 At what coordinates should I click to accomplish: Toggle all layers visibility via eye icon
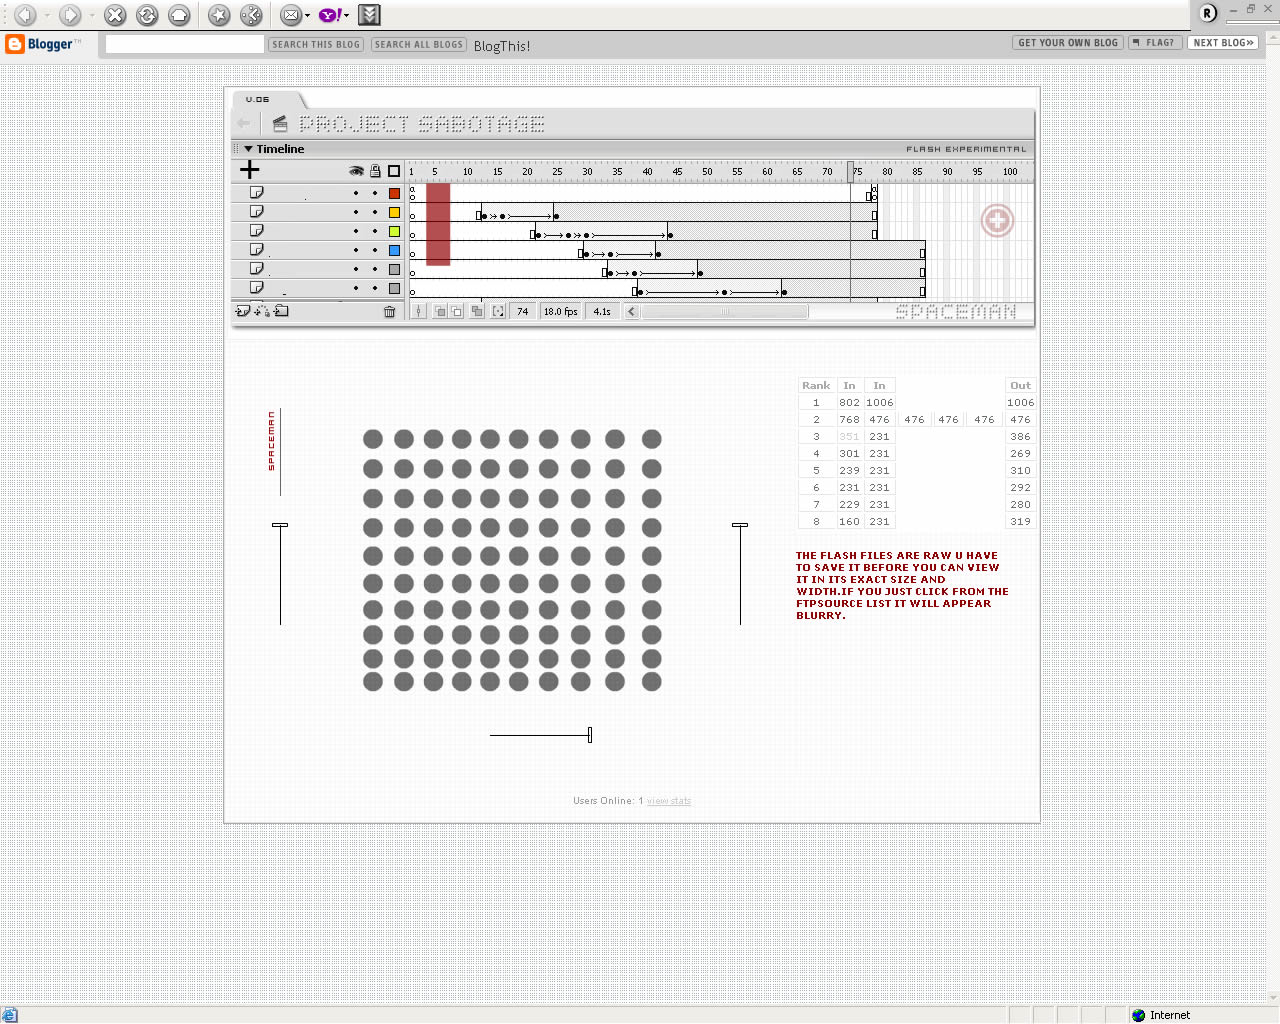[x=356, y=171]
